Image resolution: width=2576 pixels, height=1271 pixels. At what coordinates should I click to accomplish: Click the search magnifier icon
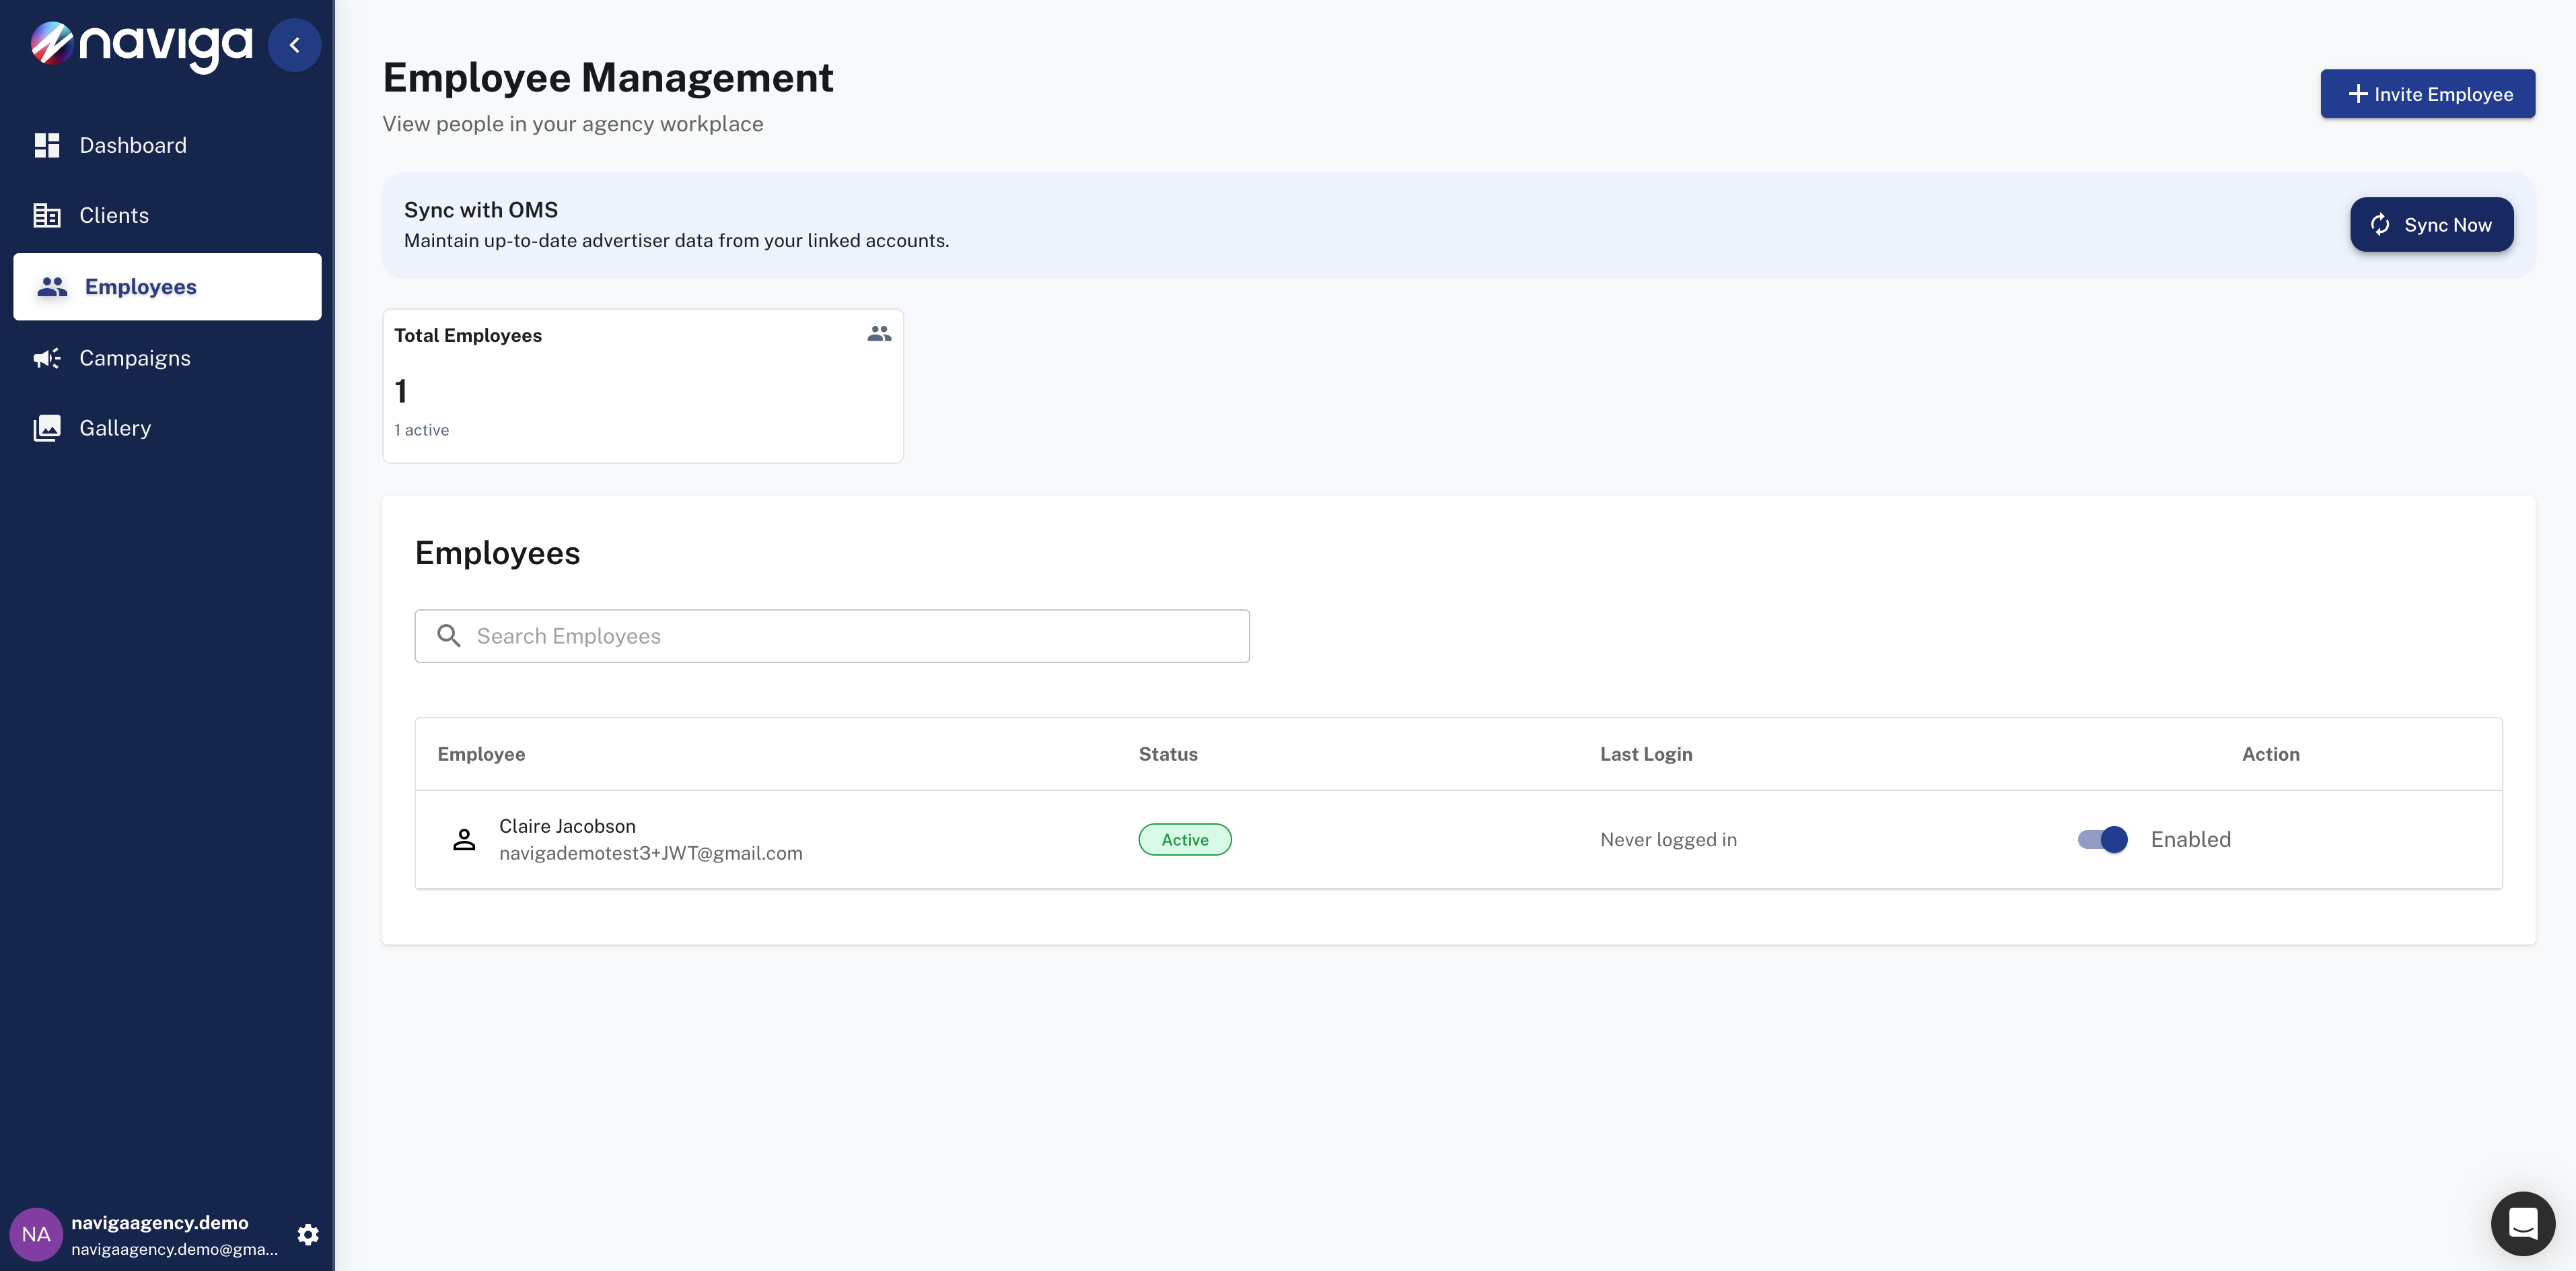pyautogui.click(x=449, y=636)
